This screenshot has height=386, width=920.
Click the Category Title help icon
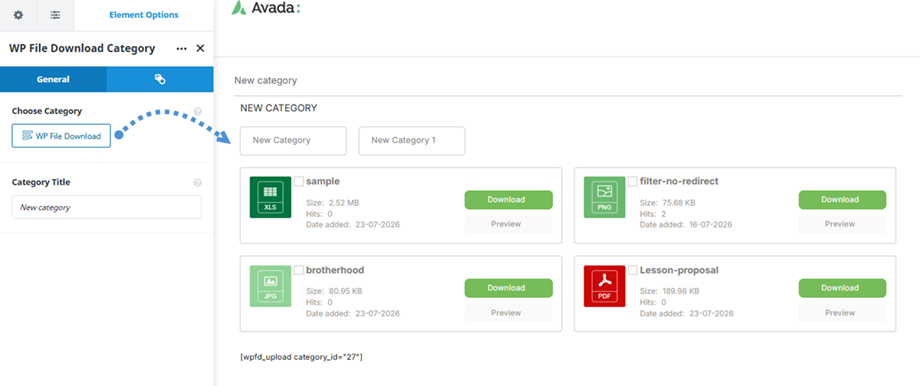(198, 182)
